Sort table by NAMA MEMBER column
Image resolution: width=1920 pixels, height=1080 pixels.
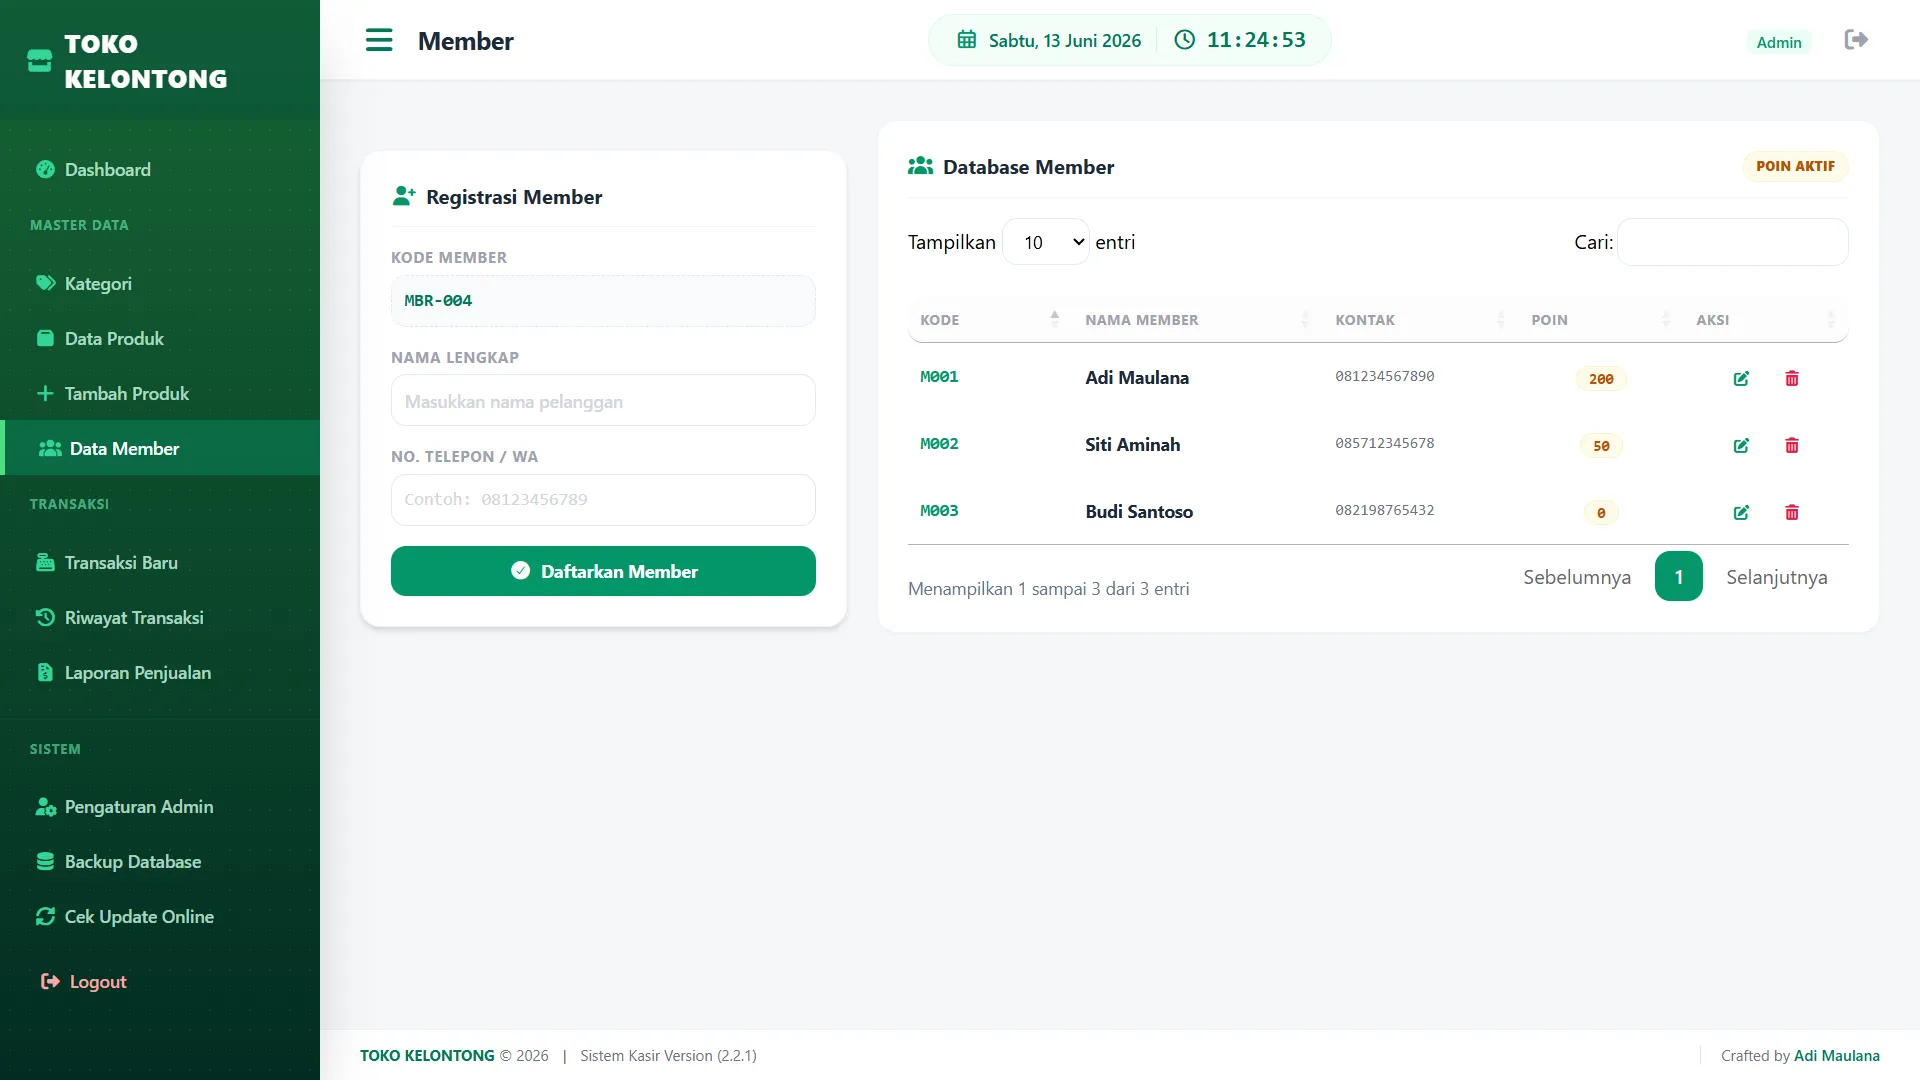tap(1197, 320)
